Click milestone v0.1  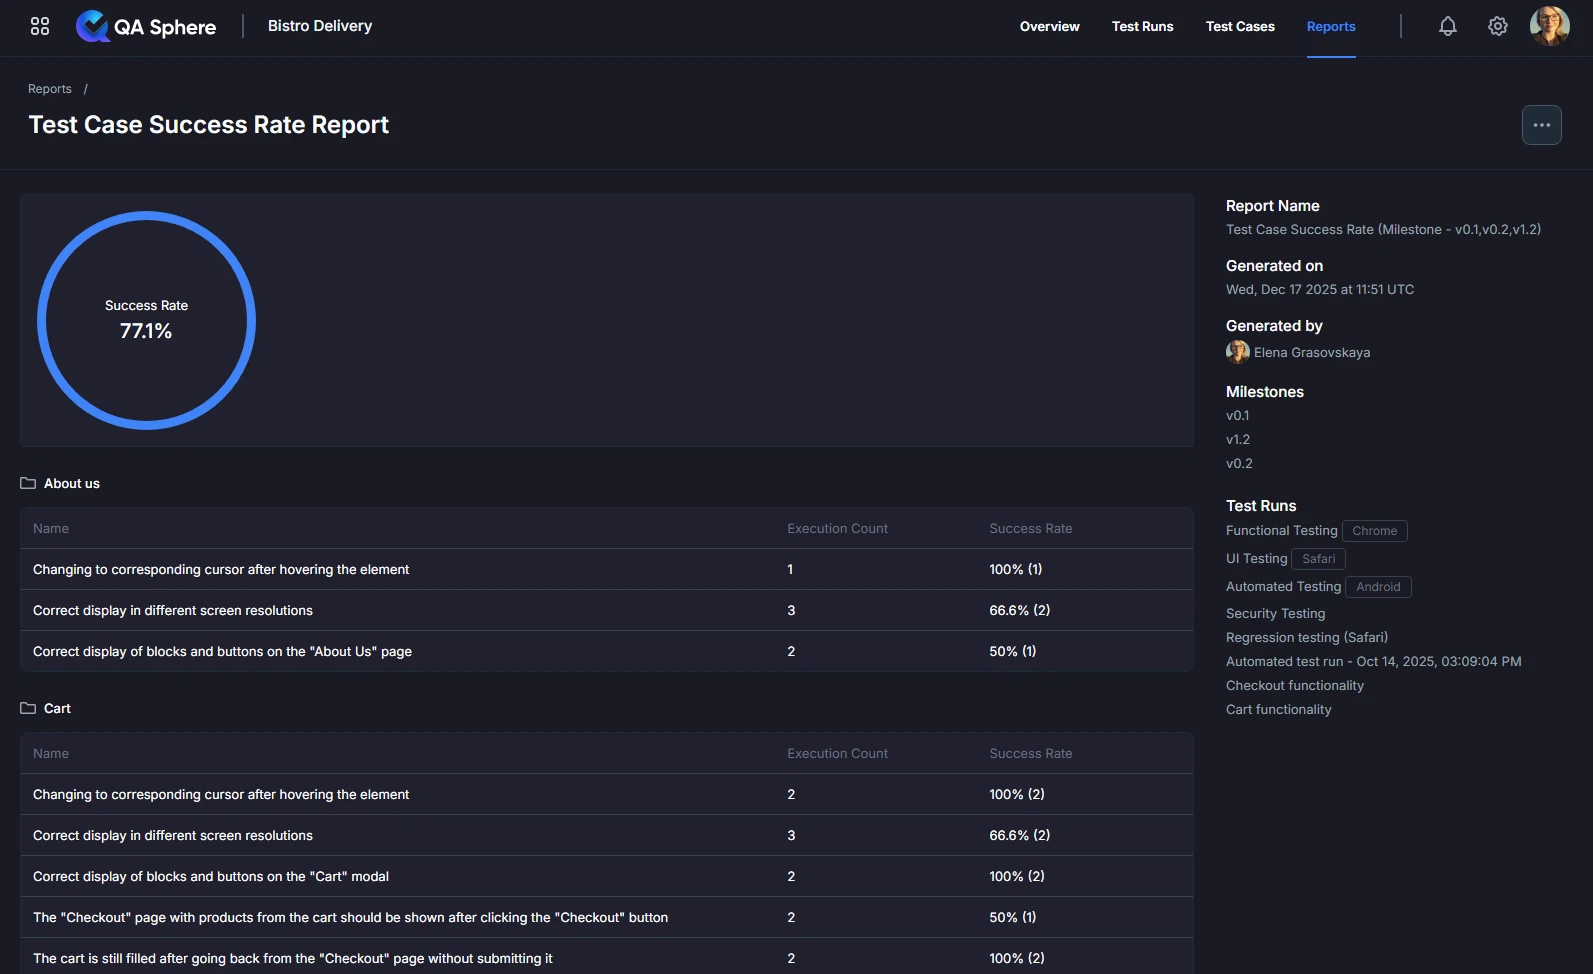[x=1237, y=415]
